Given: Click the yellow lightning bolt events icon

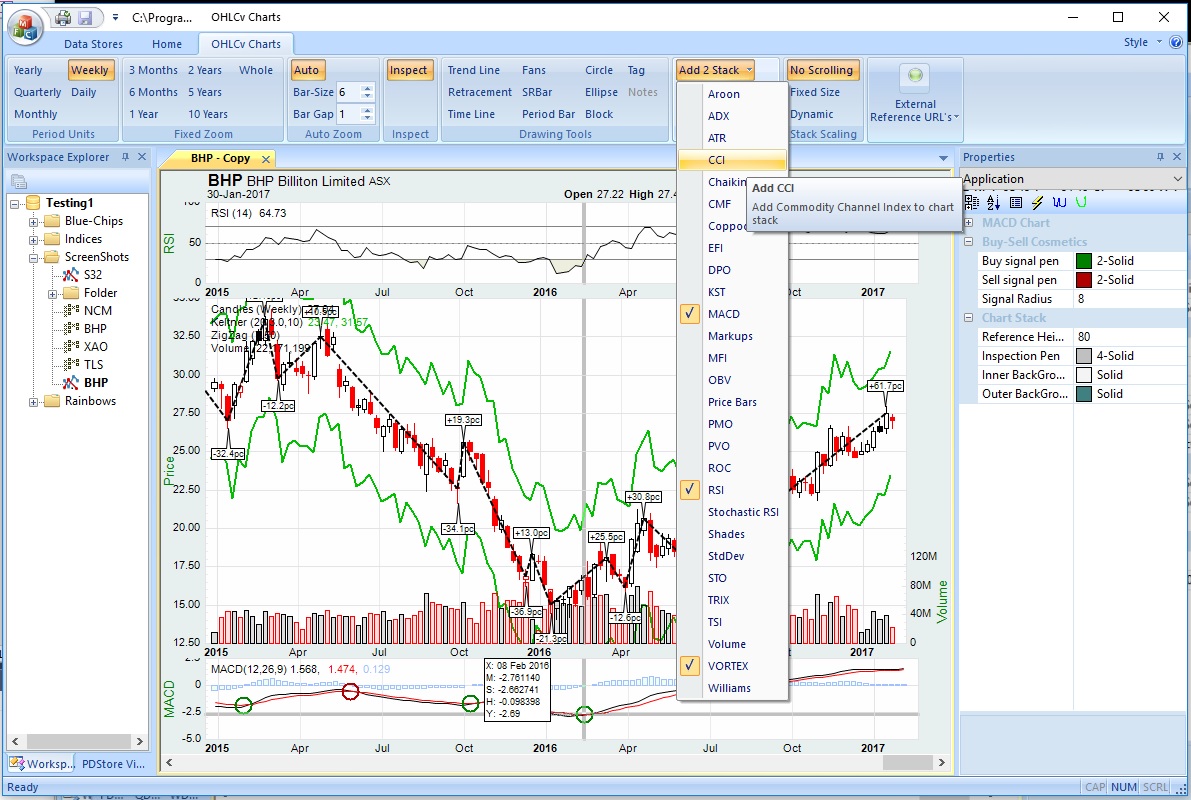Looking at the screenshot, I should (1038, 202).
